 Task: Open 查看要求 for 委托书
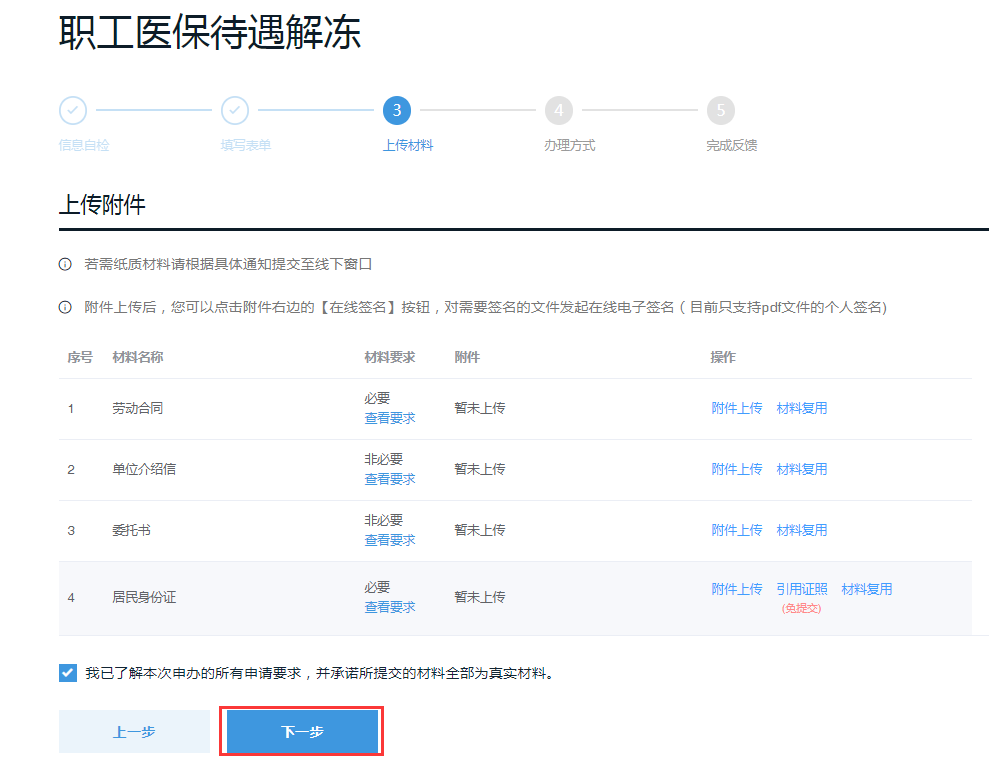click(390, 540)
